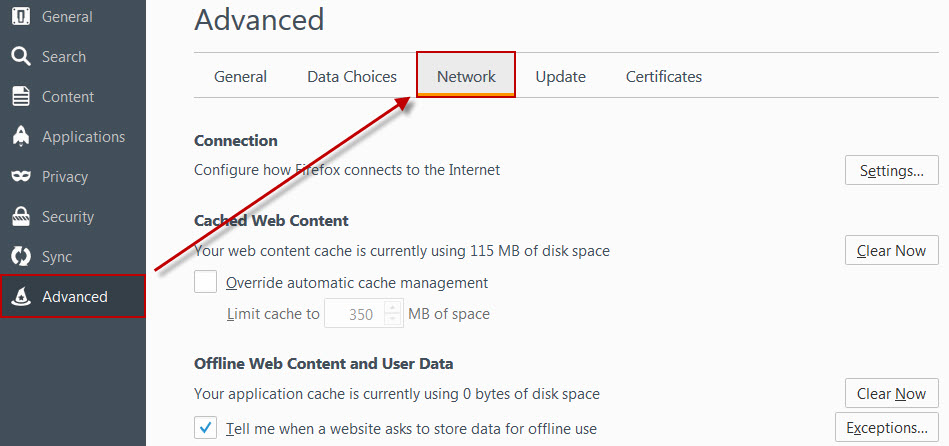
Task: Switch to the Data Choices tab
Action: (352, 77)
